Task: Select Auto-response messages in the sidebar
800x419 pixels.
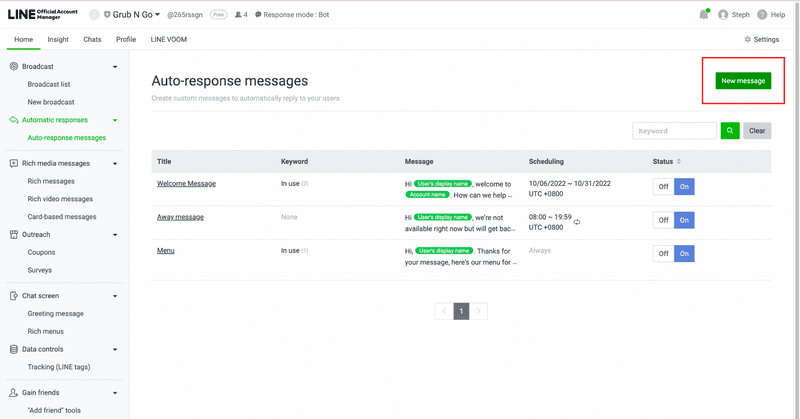Action: 67,138
